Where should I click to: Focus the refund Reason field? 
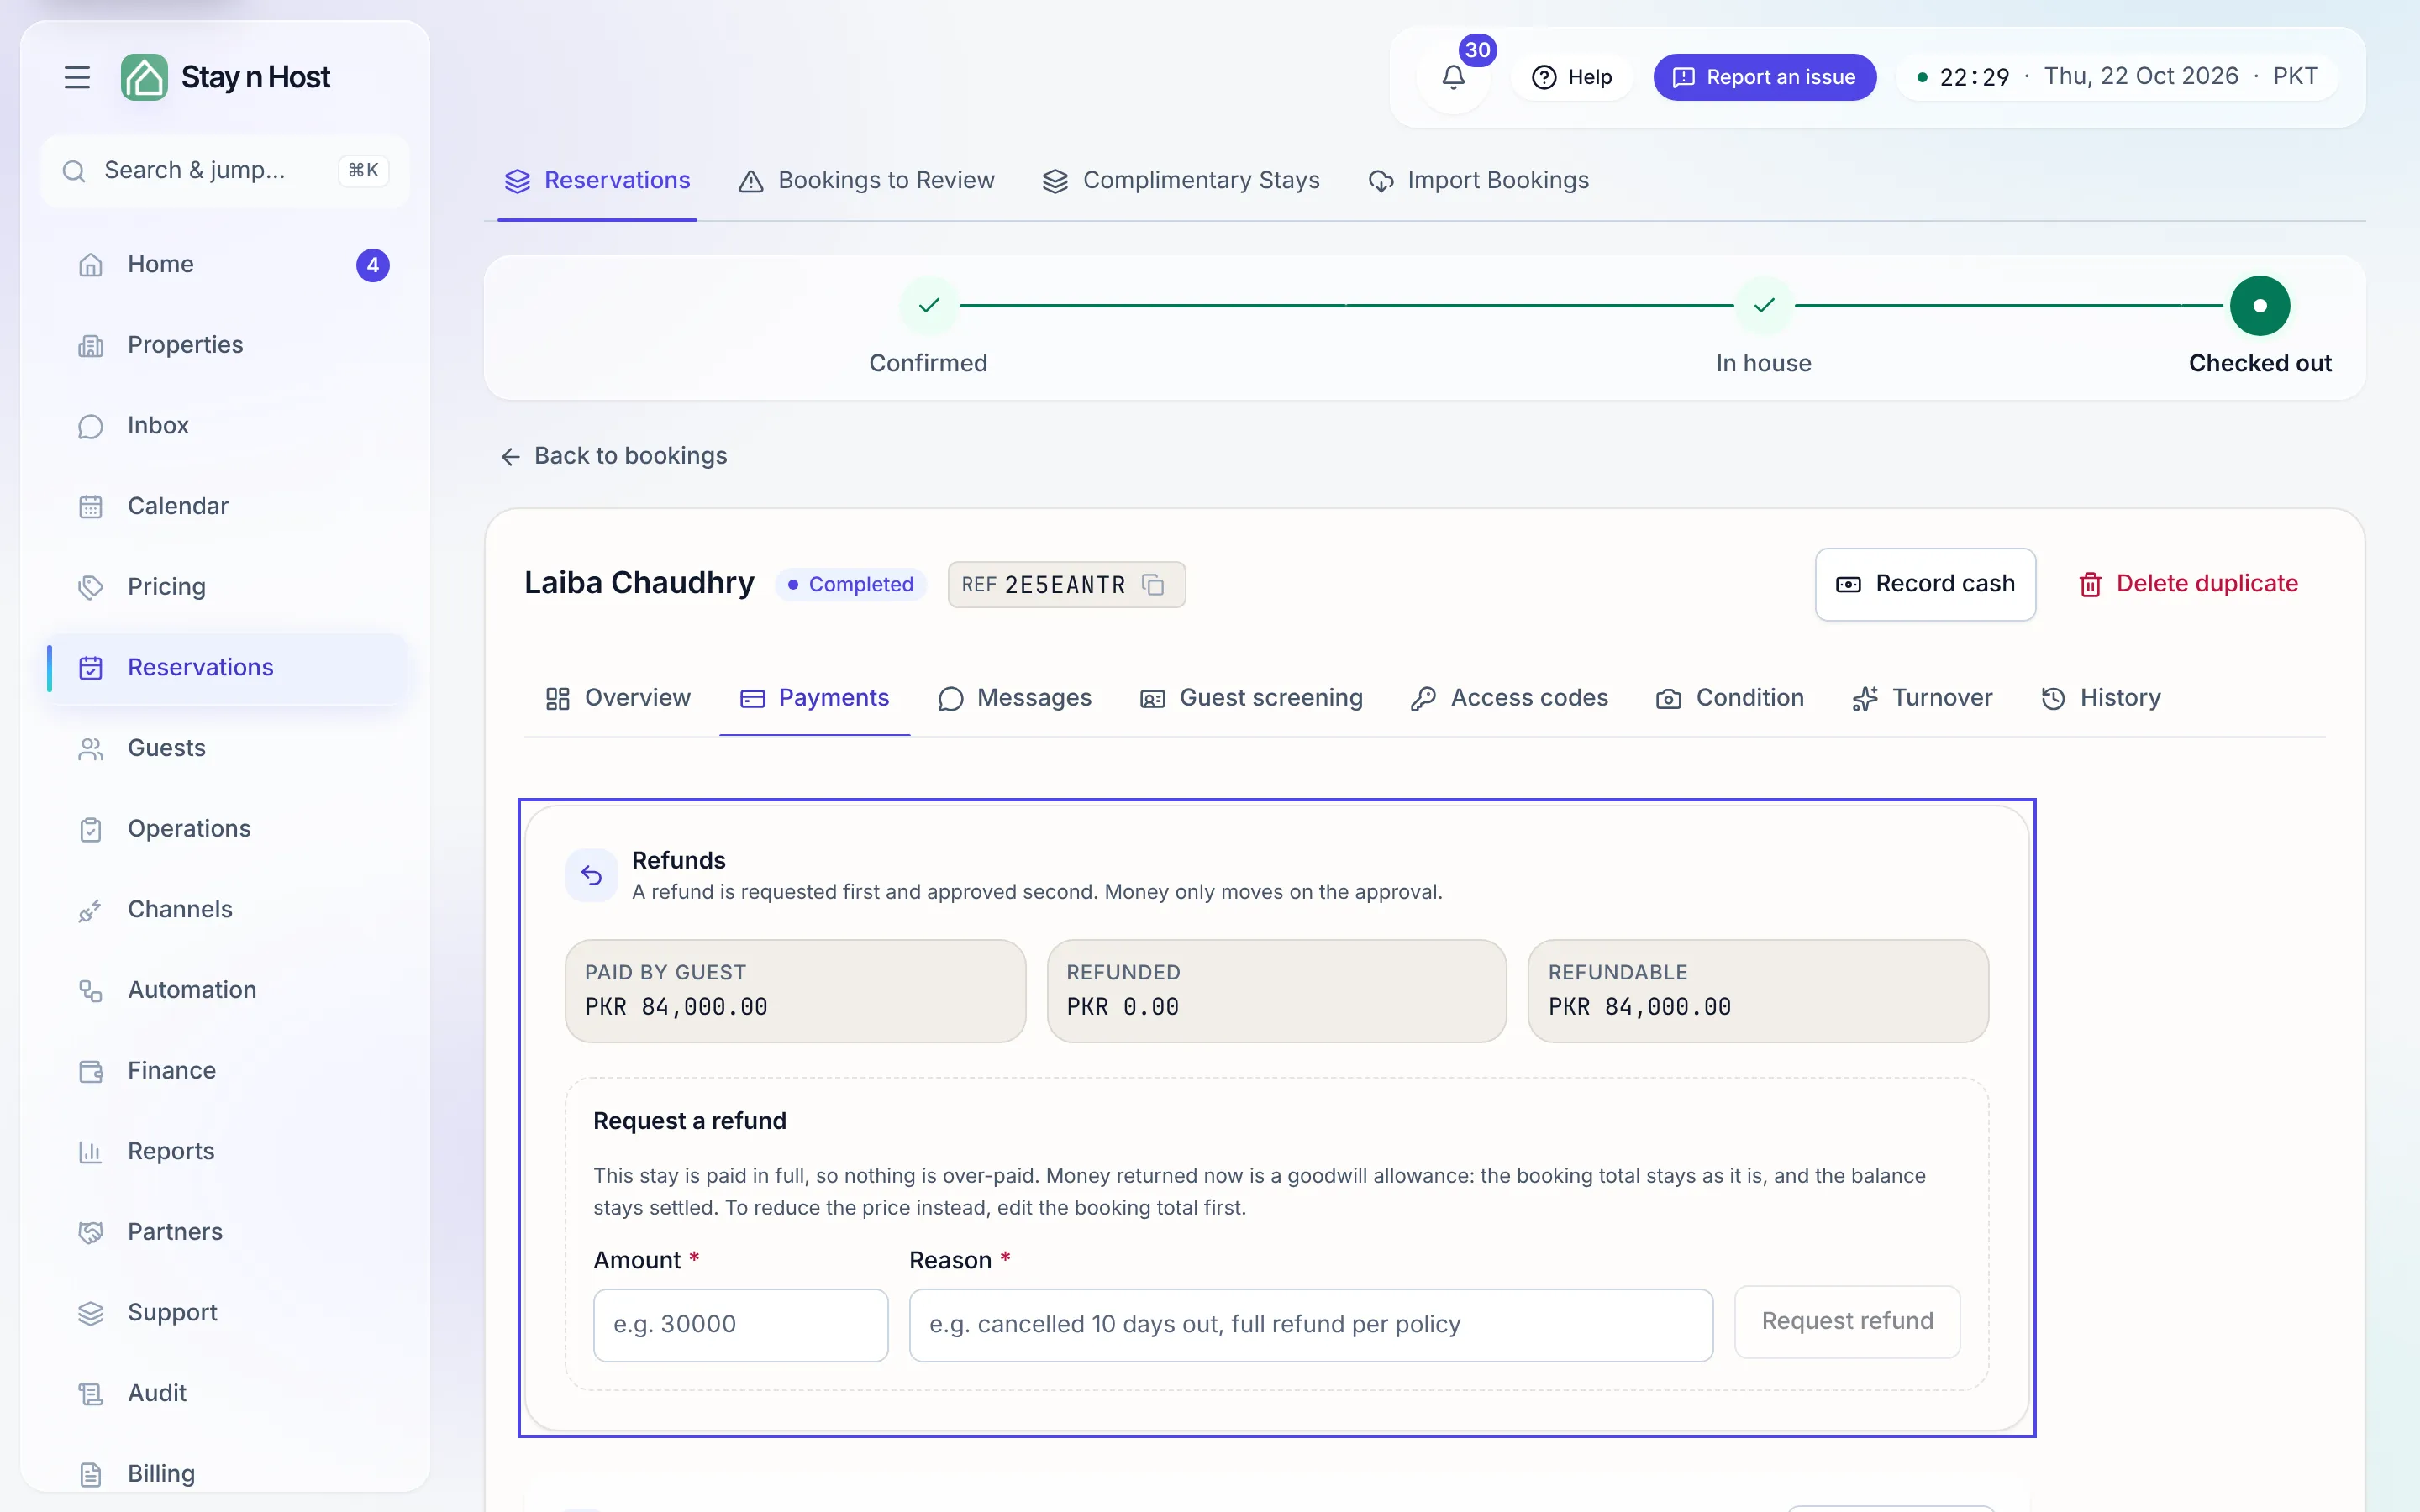(x=1310, y=1325)
